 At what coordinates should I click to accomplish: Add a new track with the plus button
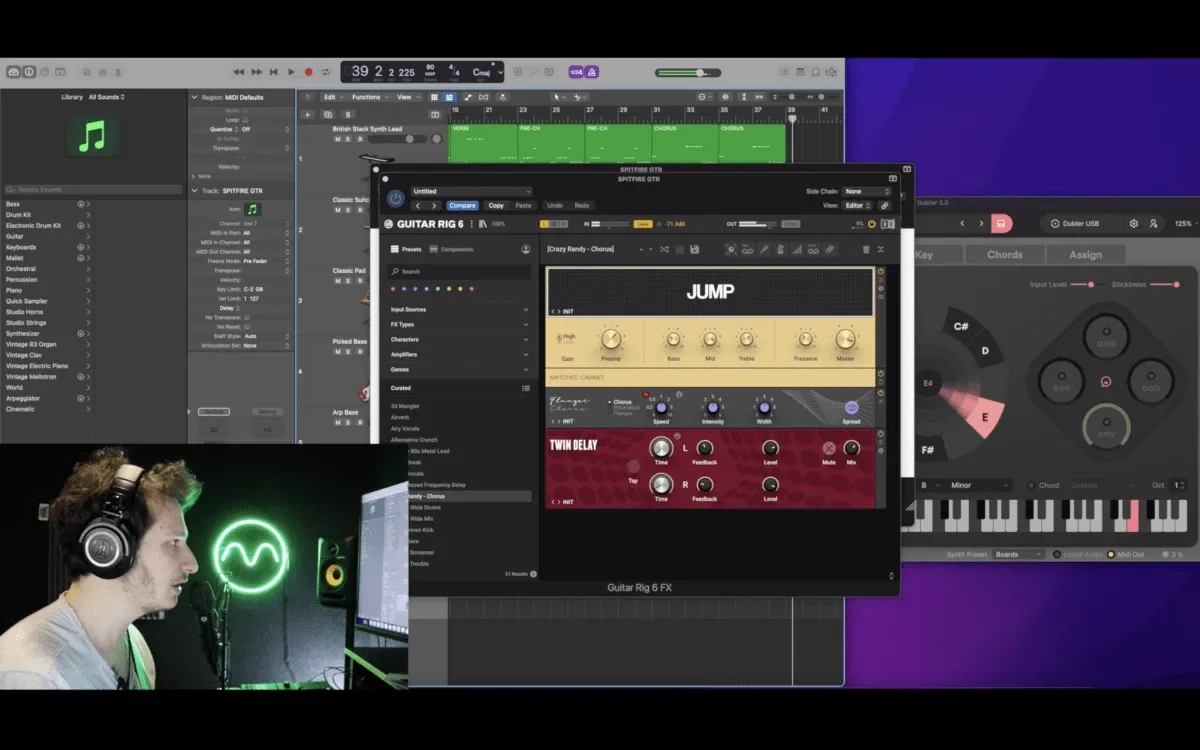(x=308, y=114)
